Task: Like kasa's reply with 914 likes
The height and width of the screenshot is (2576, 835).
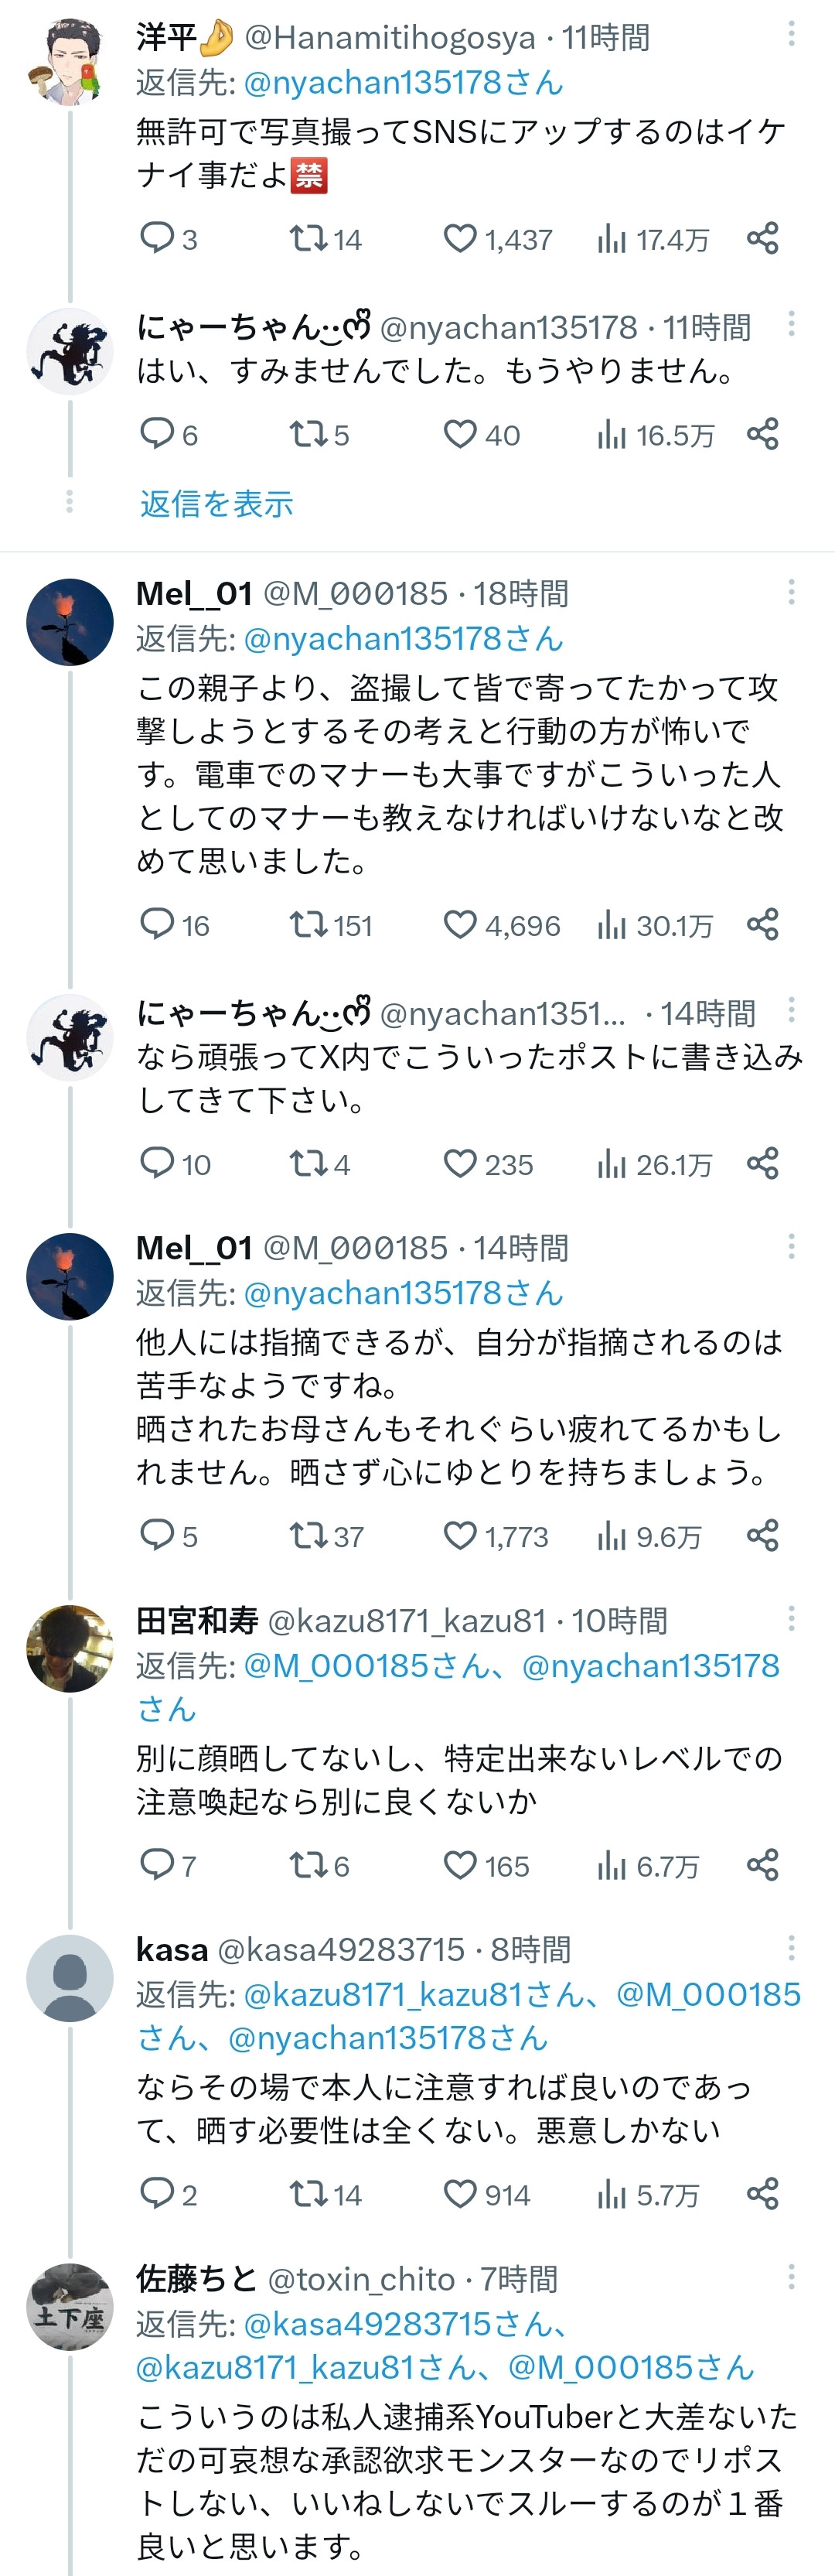Action: pyautogui.click(x=460, y=2194)
